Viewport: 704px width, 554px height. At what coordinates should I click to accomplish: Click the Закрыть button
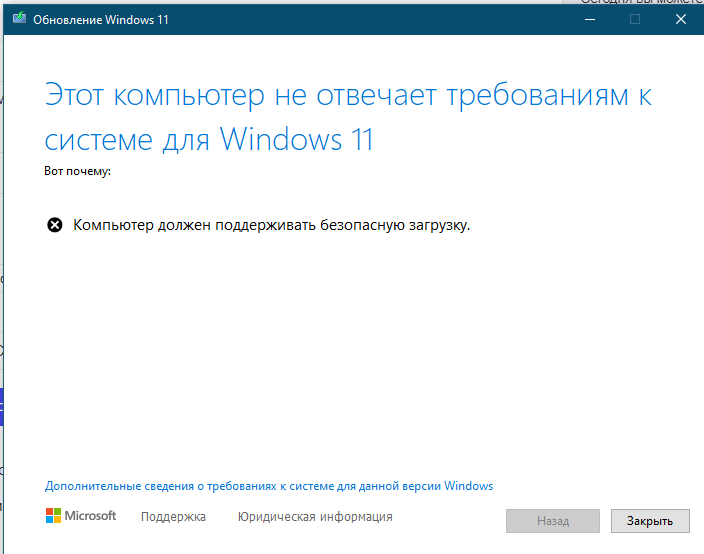coord(650,521)
